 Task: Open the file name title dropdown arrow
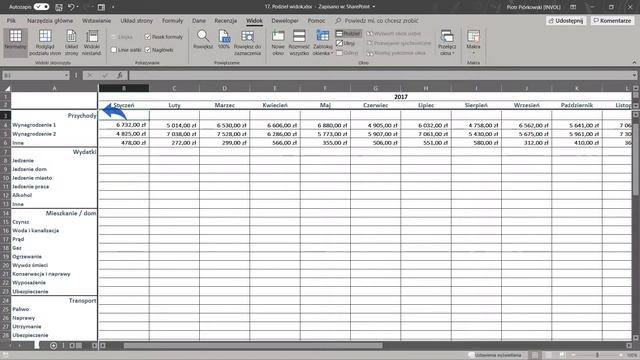click(x=373, y=7)
